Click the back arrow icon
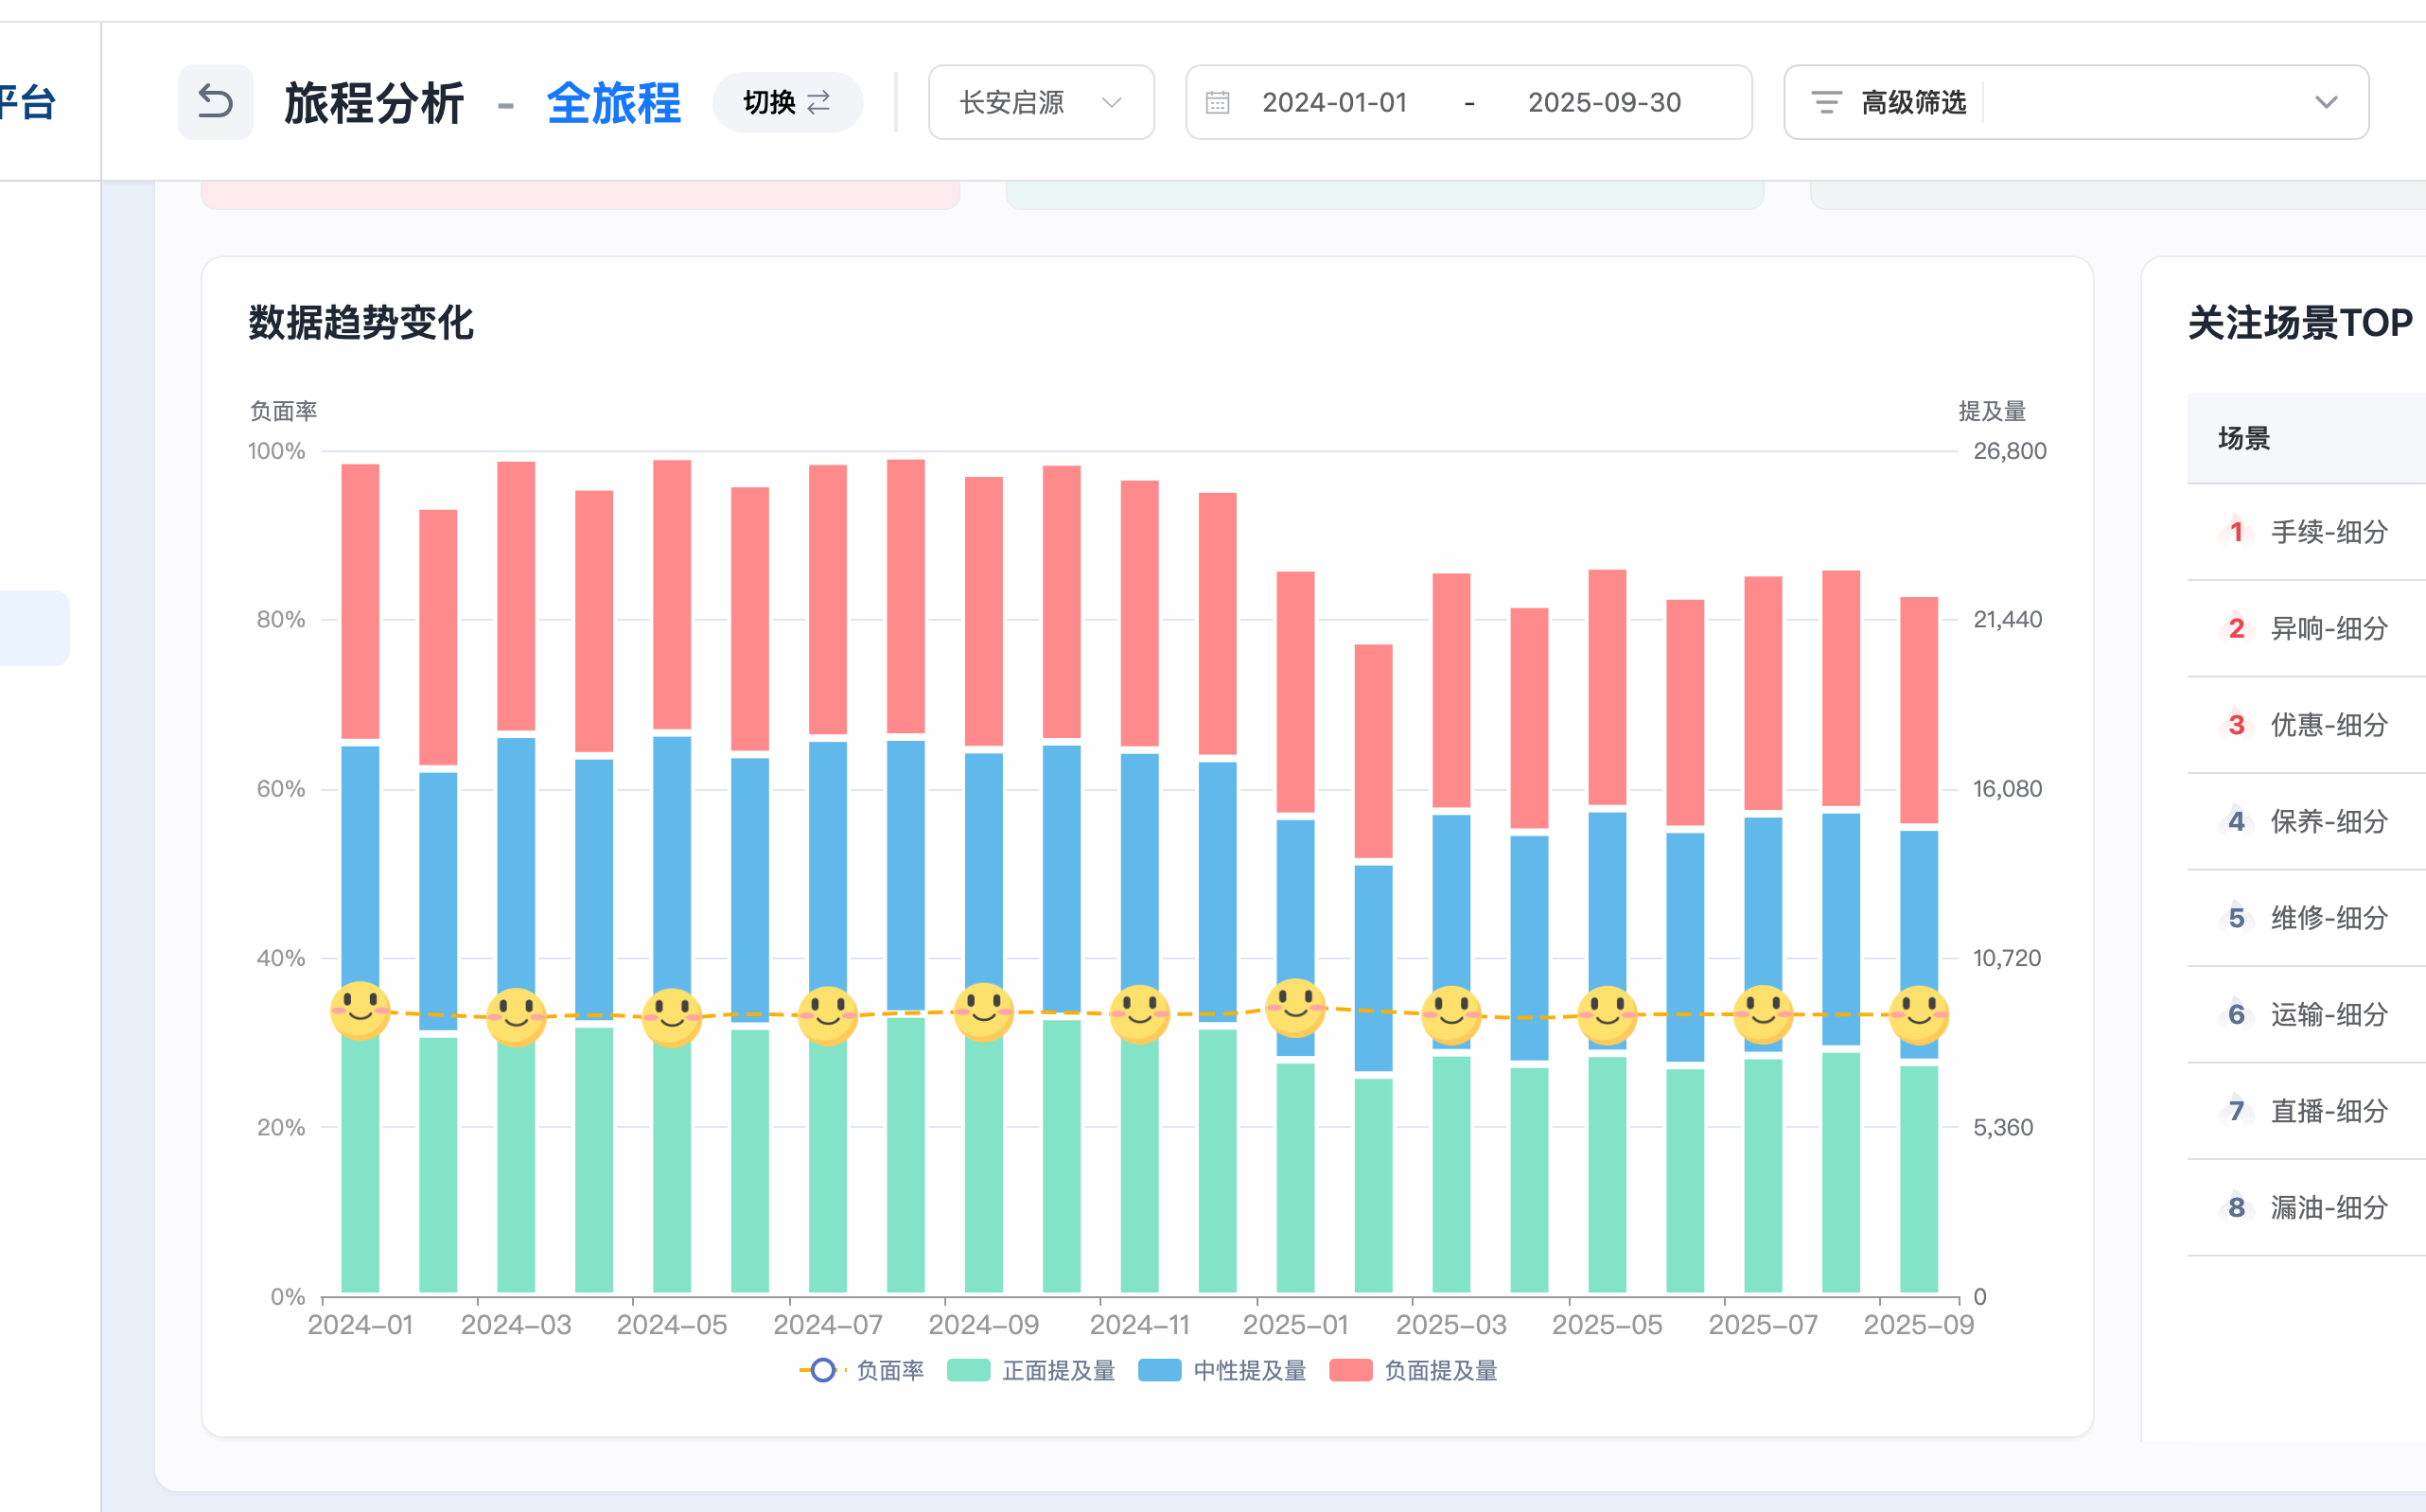This screenshot has width=2426, height=1512. [x=215, y=102]
